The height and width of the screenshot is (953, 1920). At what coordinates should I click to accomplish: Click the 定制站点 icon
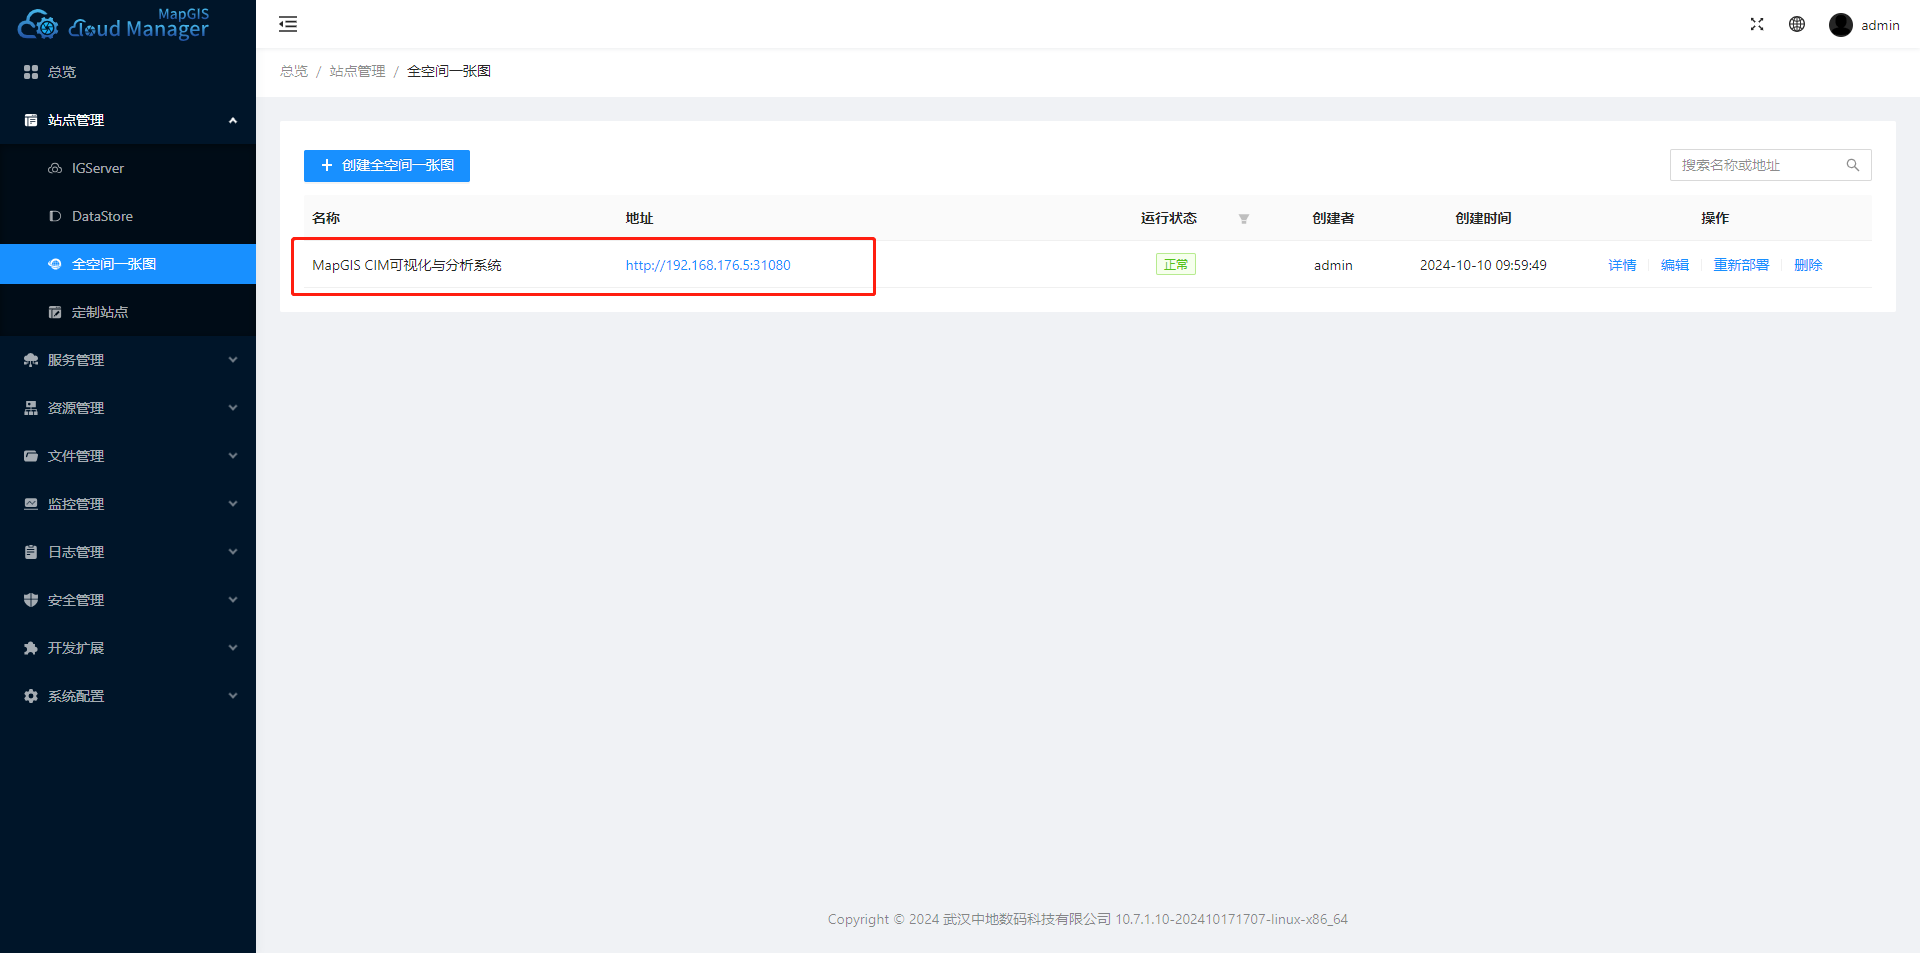[55, 312]
